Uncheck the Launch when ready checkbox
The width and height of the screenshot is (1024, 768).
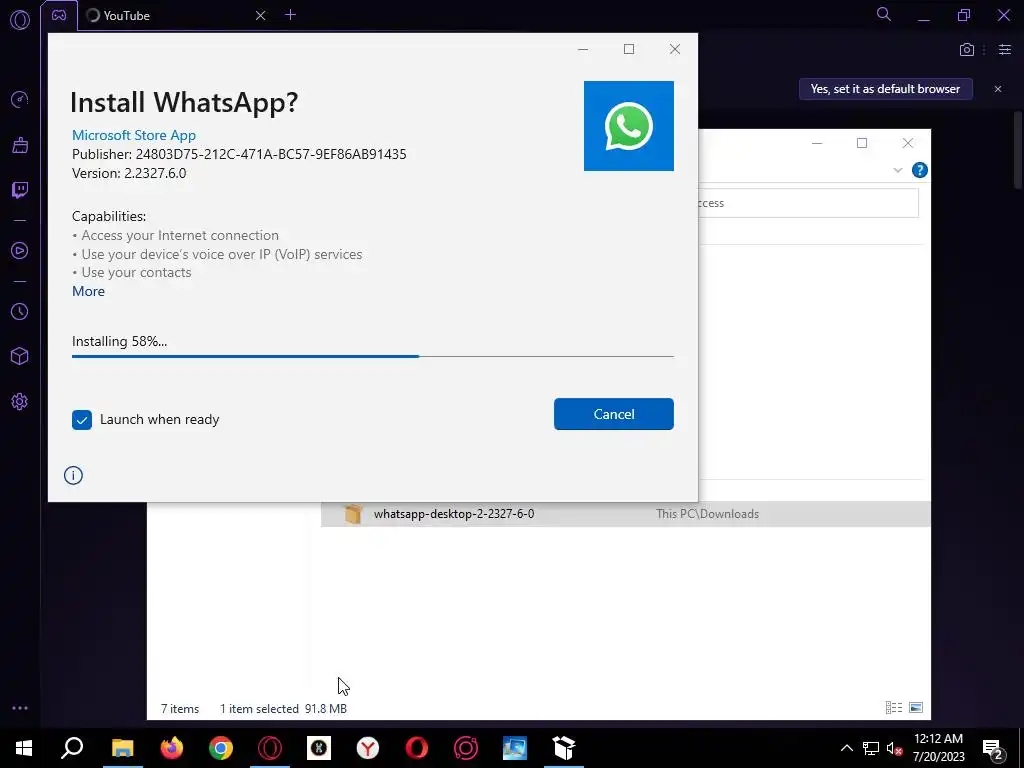point(82,420)
